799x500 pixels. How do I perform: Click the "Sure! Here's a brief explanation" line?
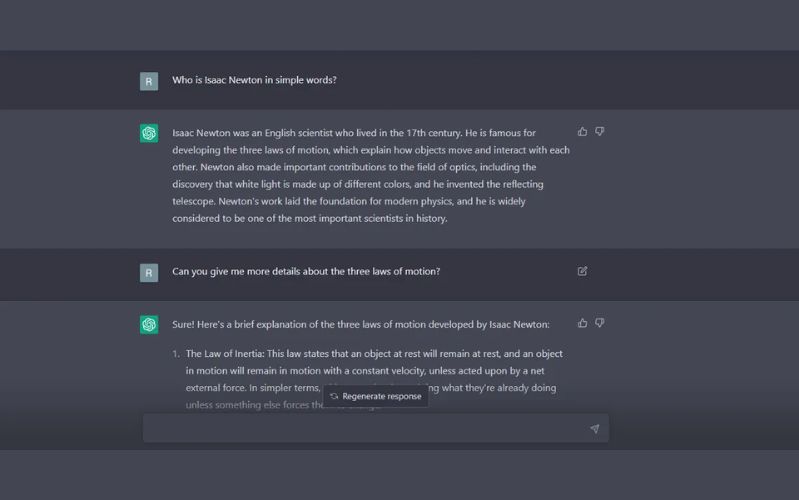coord(361,324)
